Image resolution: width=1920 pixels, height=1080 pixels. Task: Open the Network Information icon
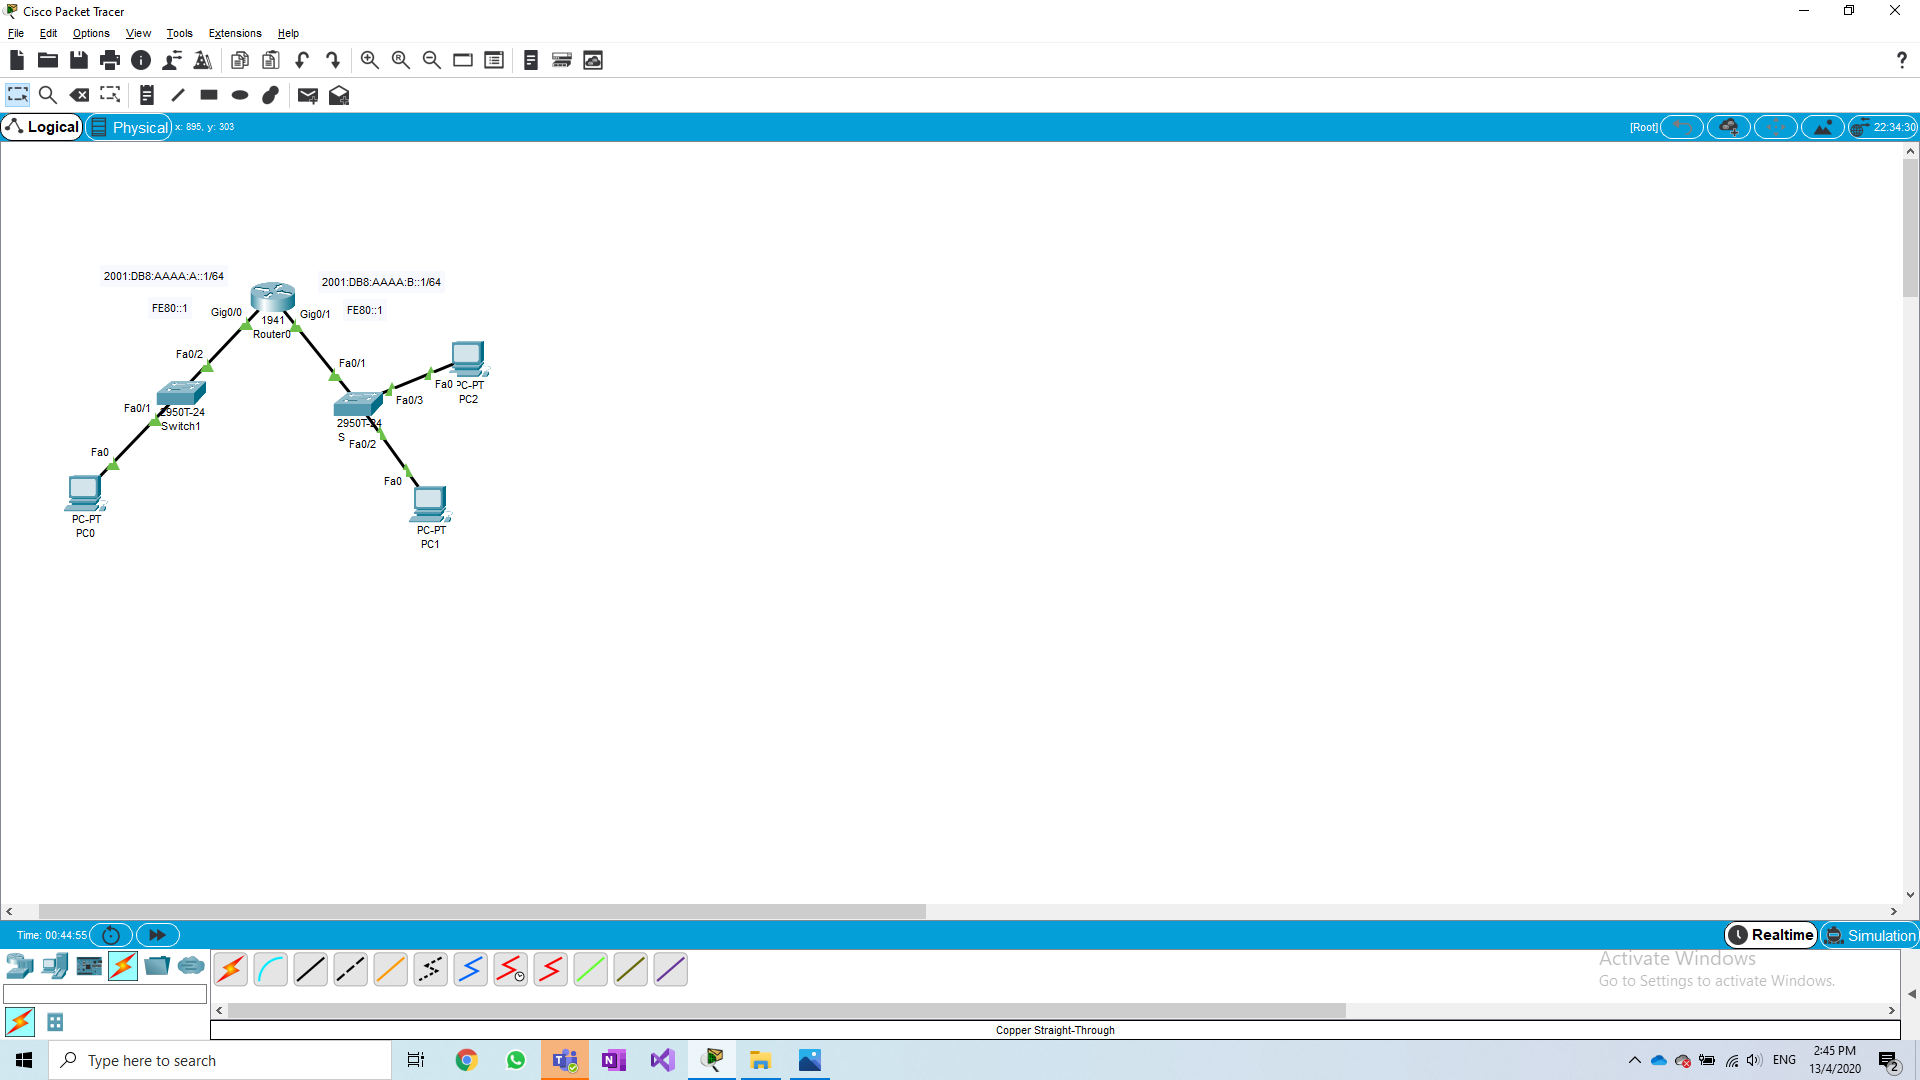[x=141, y=60]
